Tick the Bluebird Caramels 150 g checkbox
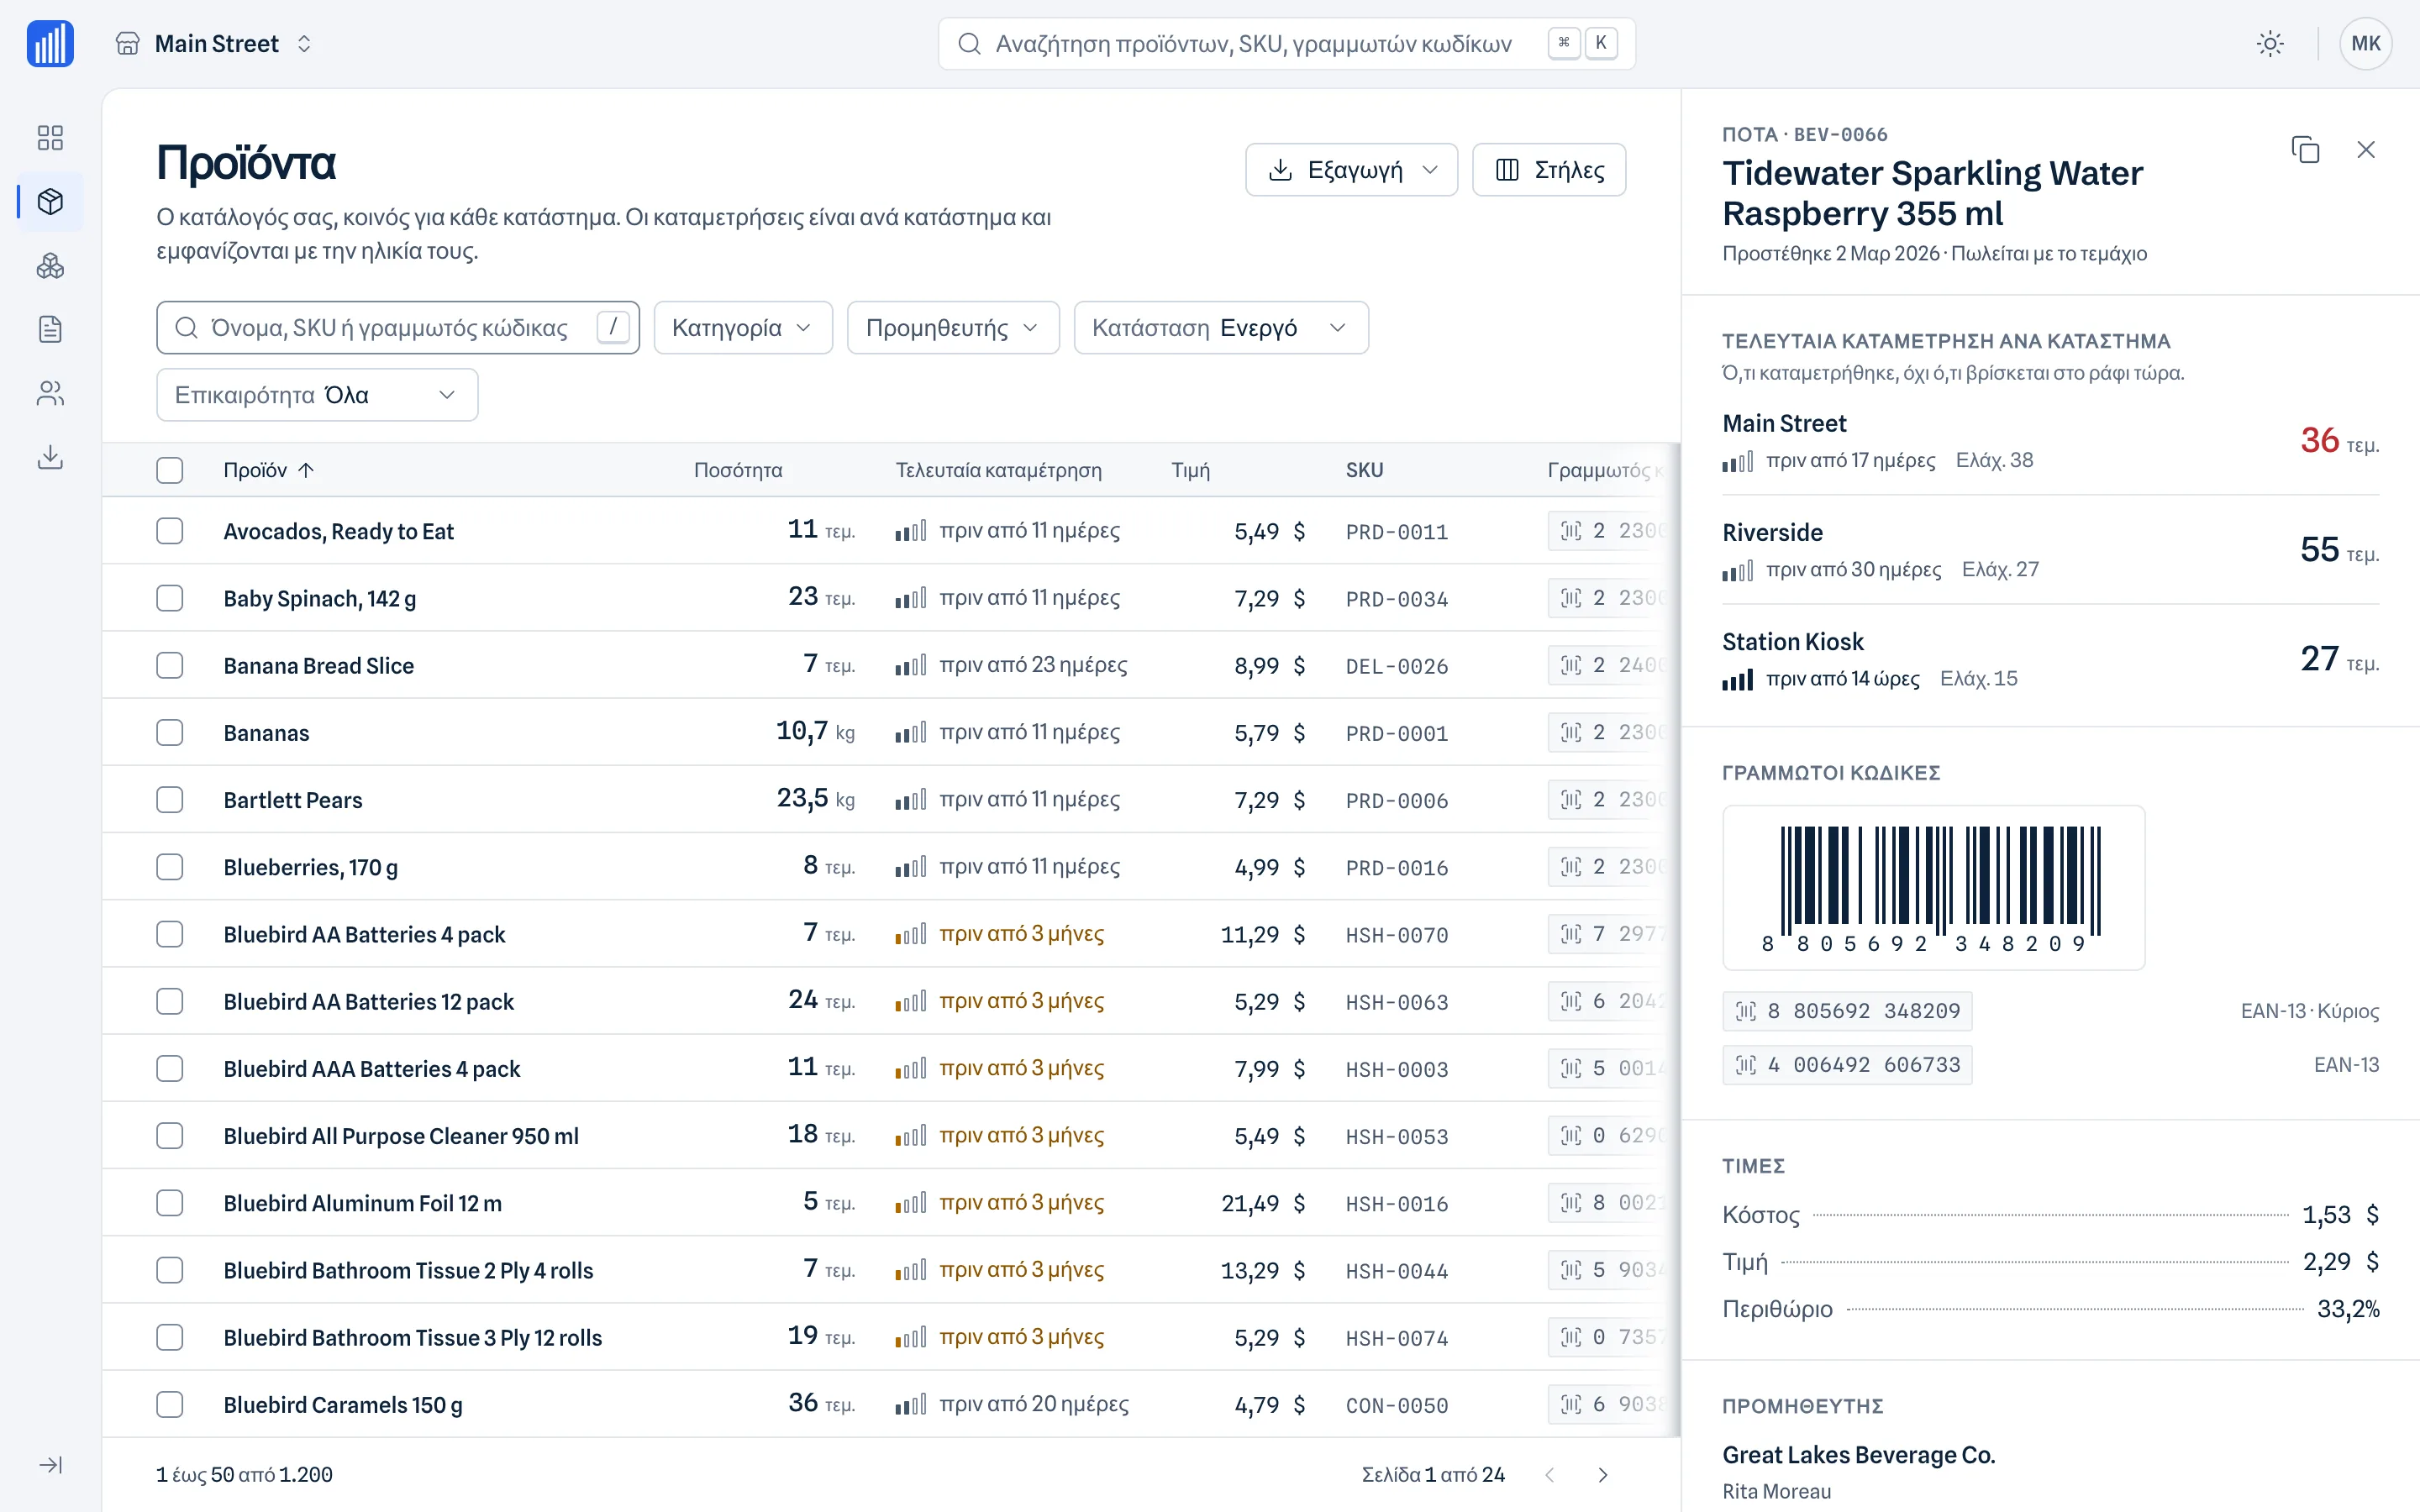Viewport: 2420px width, 1512px height. (170, 1405)
